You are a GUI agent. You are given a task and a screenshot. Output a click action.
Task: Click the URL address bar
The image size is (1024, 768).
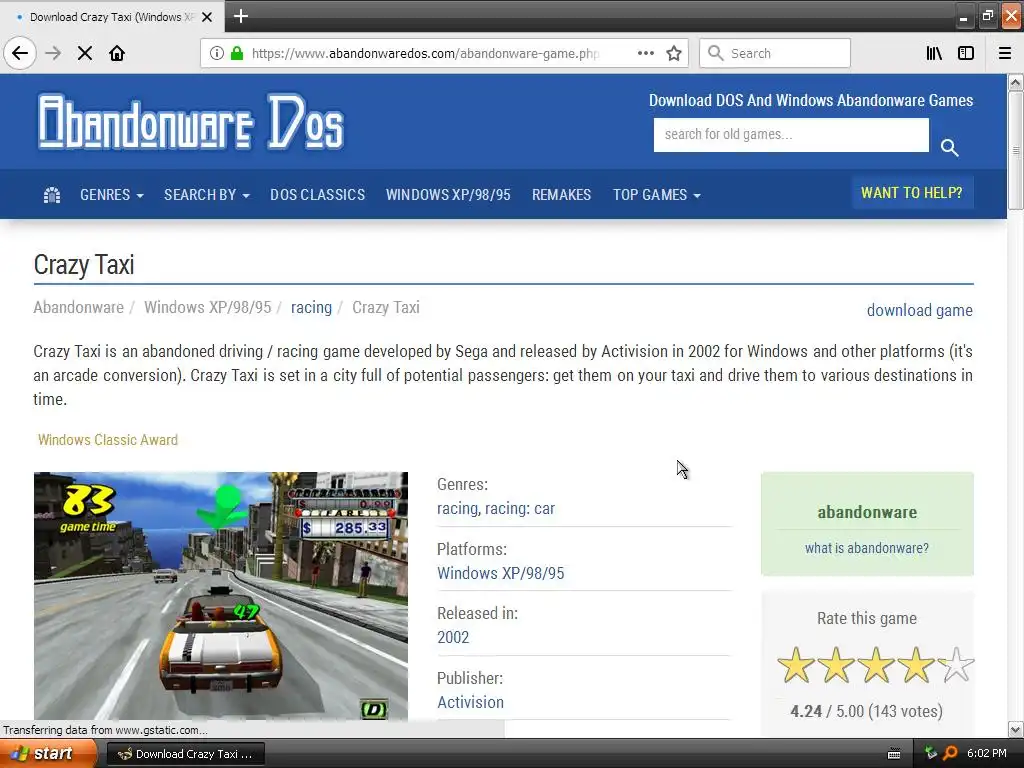click(x=424, y=53)
